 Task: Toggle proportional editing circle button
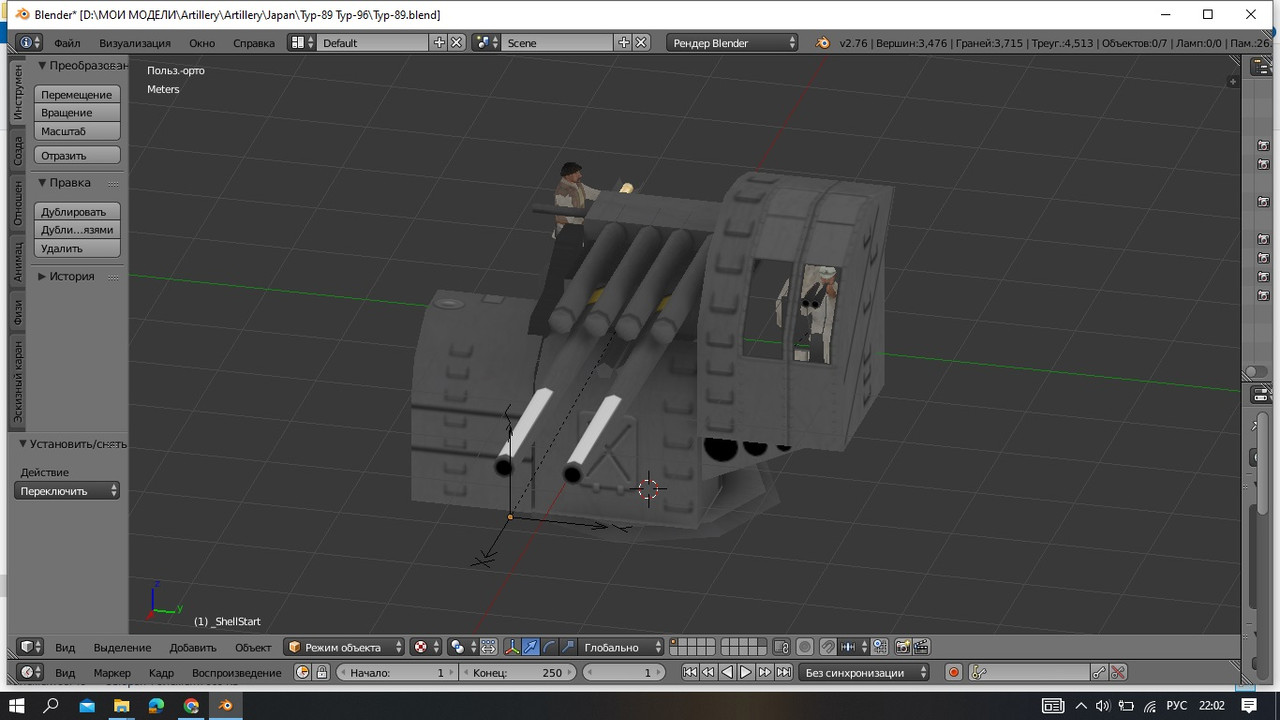tap(805, 647)
